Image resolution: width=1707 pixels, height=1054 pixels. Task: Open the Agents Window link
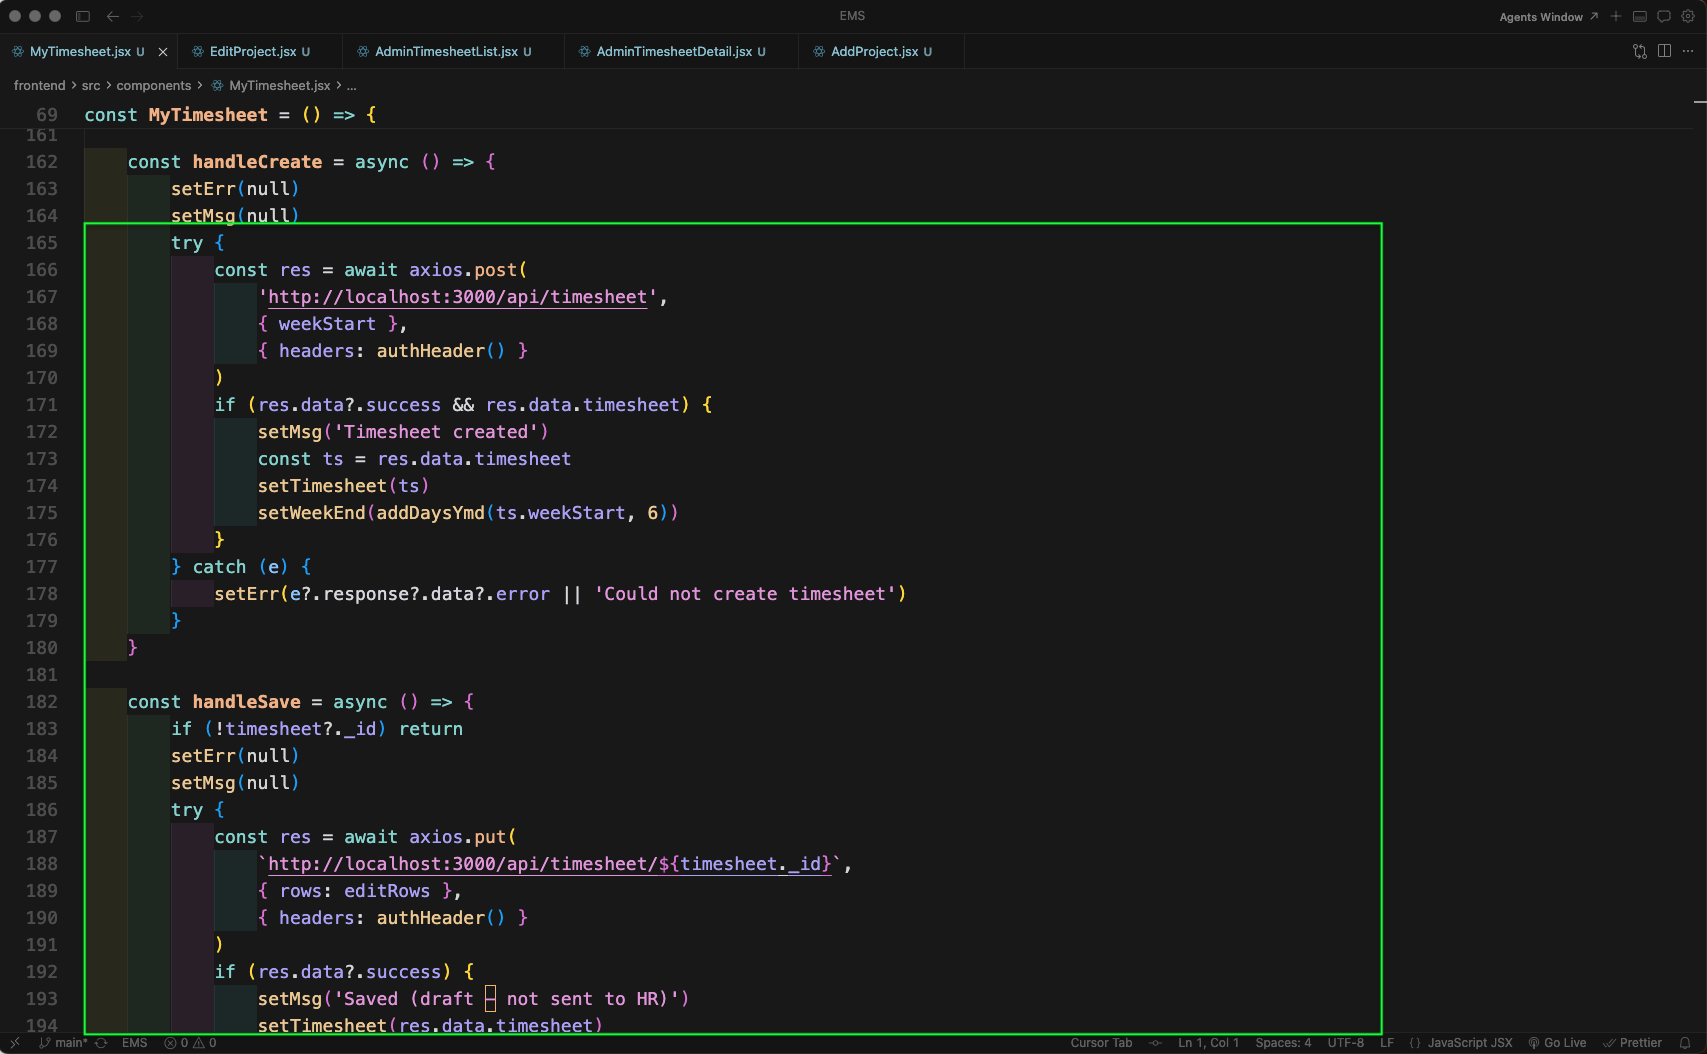[1548, 17]
